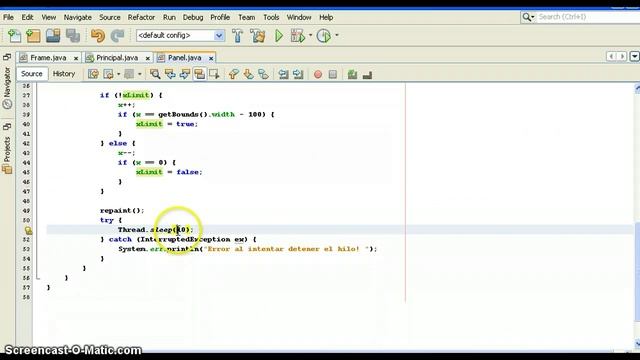The image size is (640, 360).
Task: Open the Source menu
Action: point(110,17)
